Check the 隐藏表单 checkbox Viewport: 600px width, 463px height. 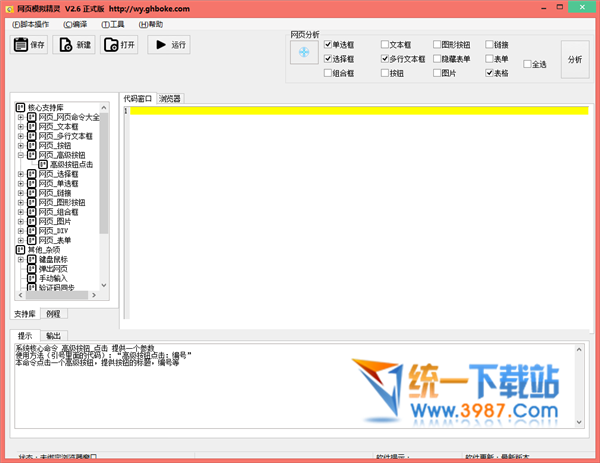point(437,59)
